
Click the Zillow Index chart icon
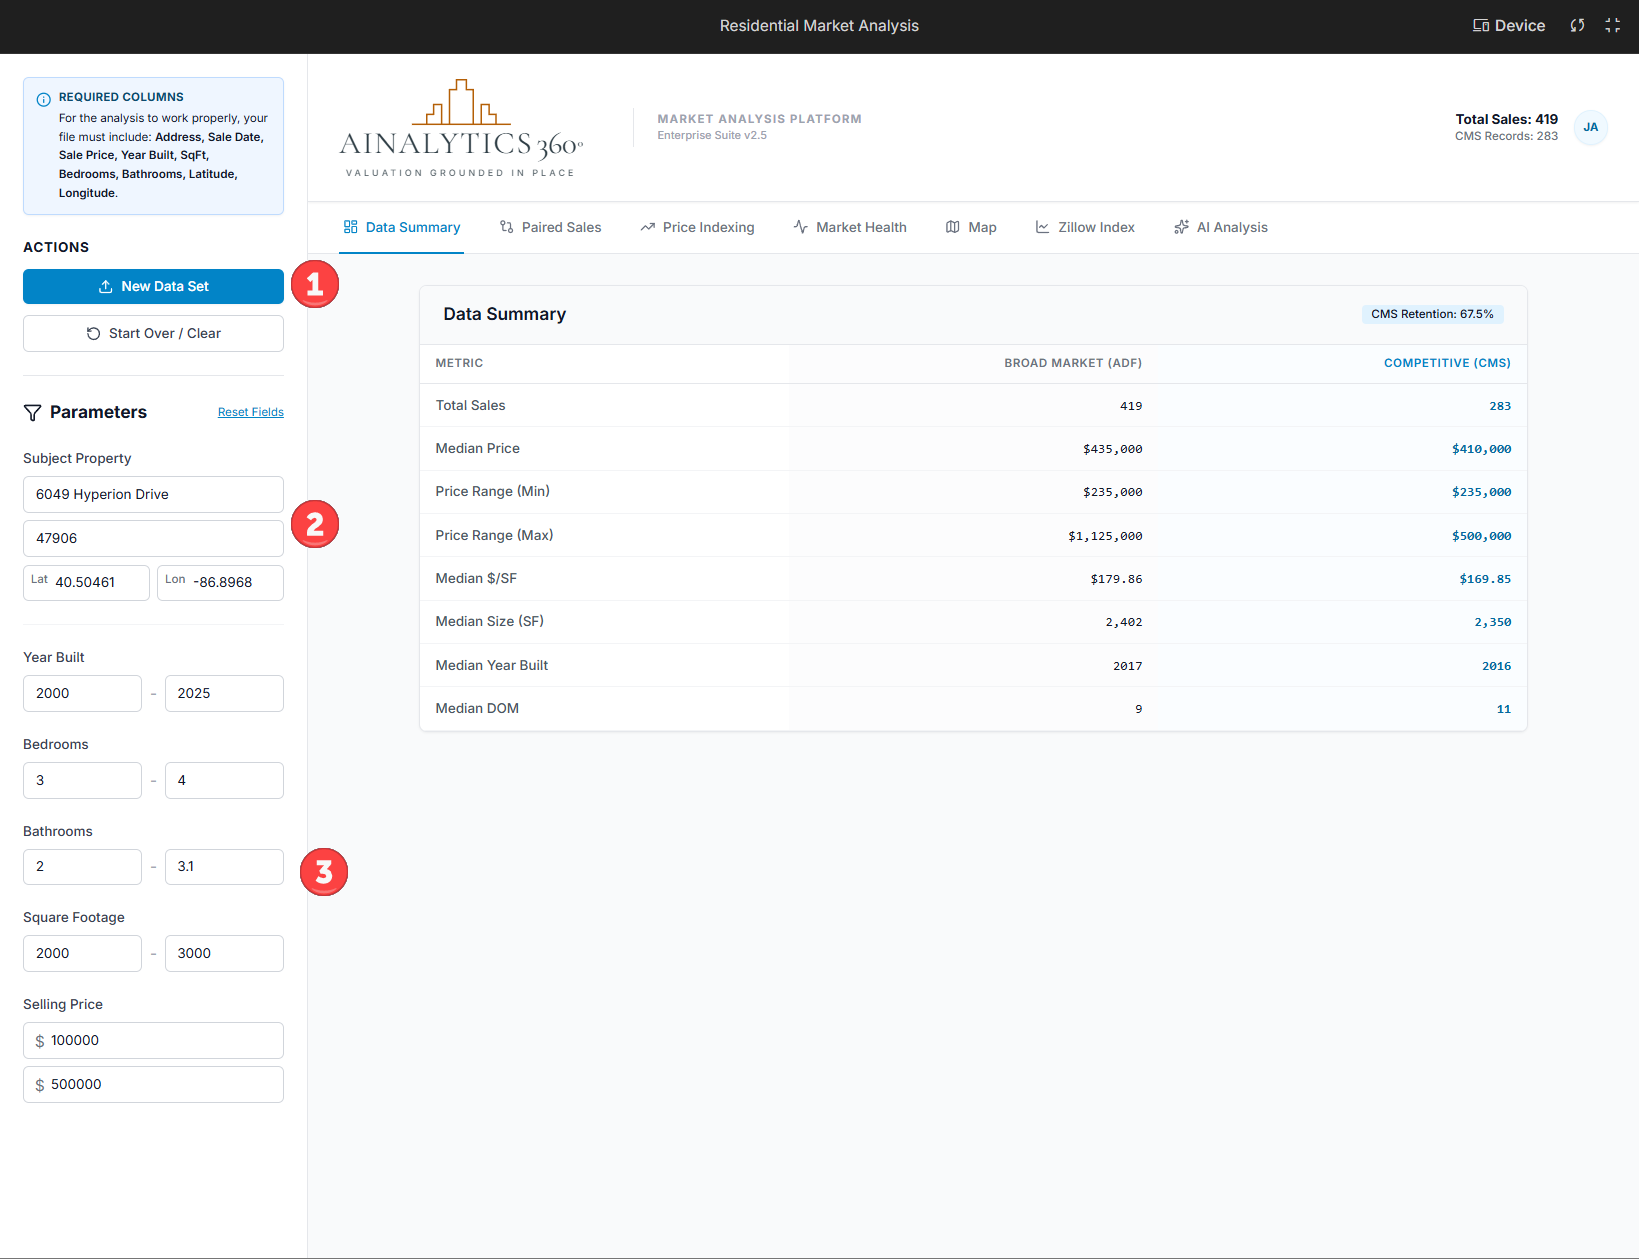pyautogui.click(x=1041, y=227)
